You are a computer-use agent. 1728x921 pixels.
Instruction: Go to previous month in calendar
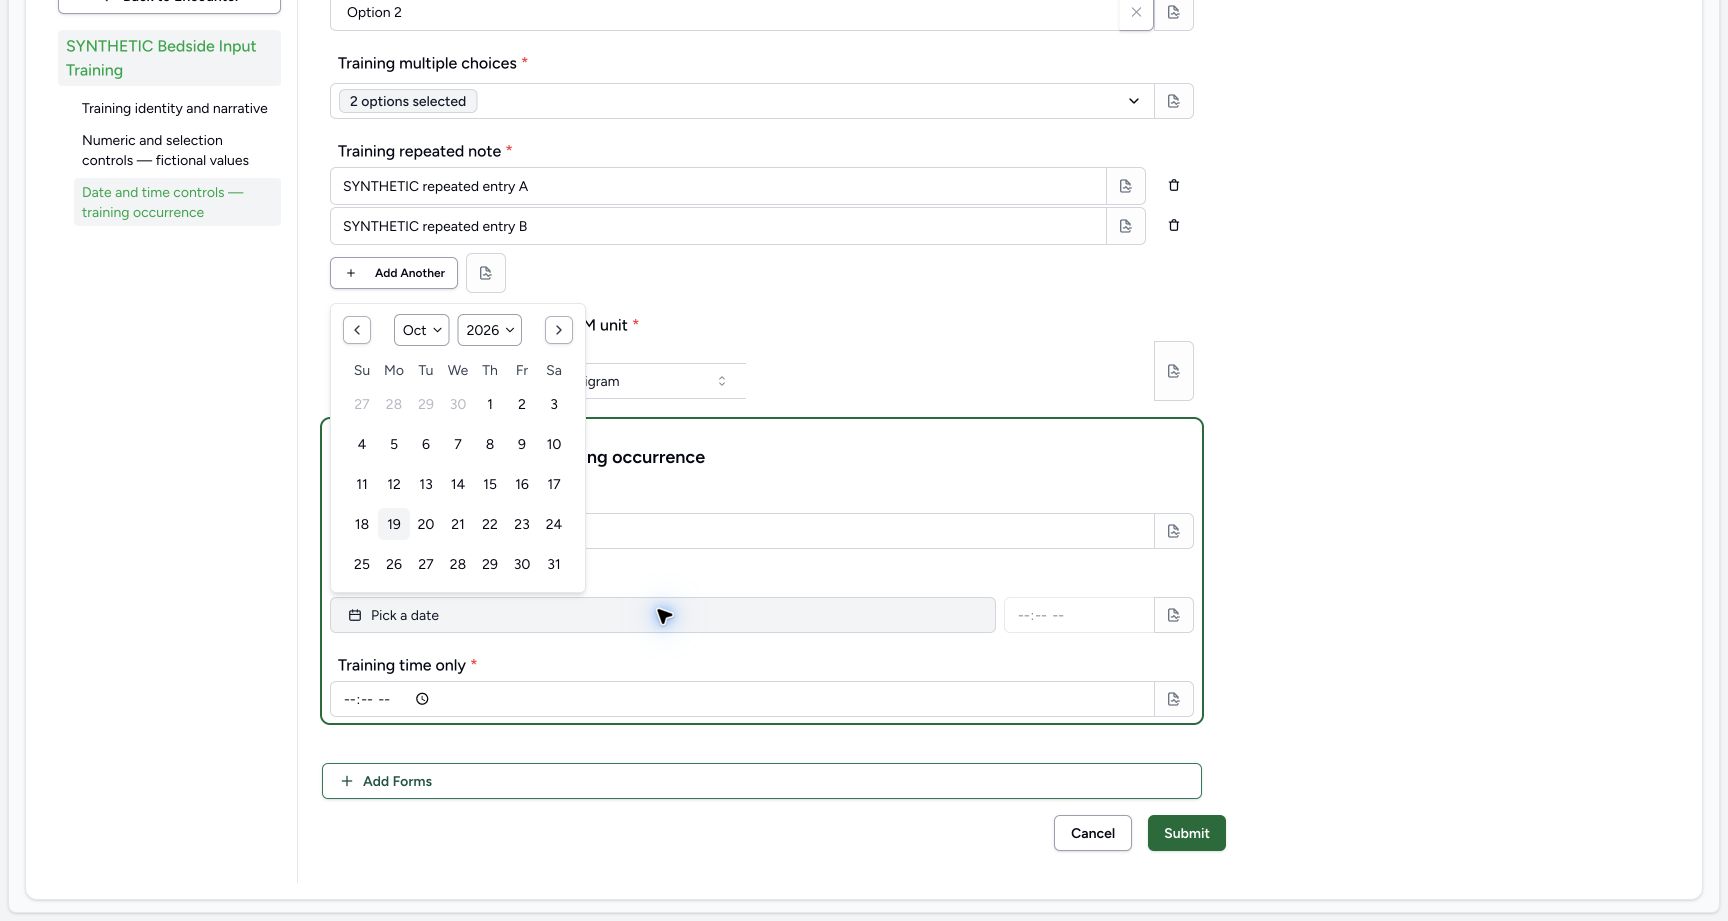point(357,330)
